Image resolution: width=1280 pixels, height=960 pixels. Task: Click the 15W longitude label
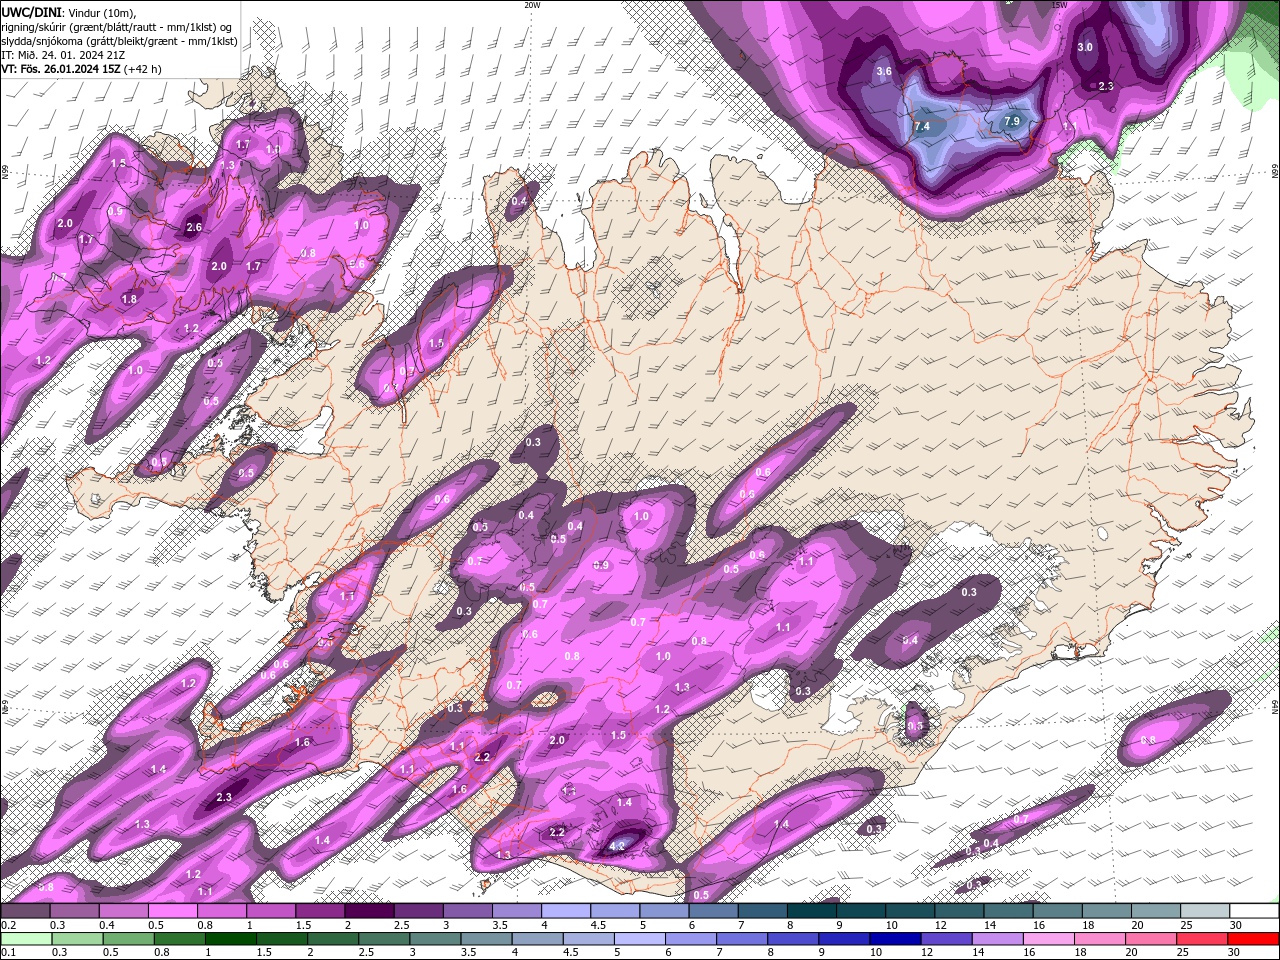click(1059, 5)
